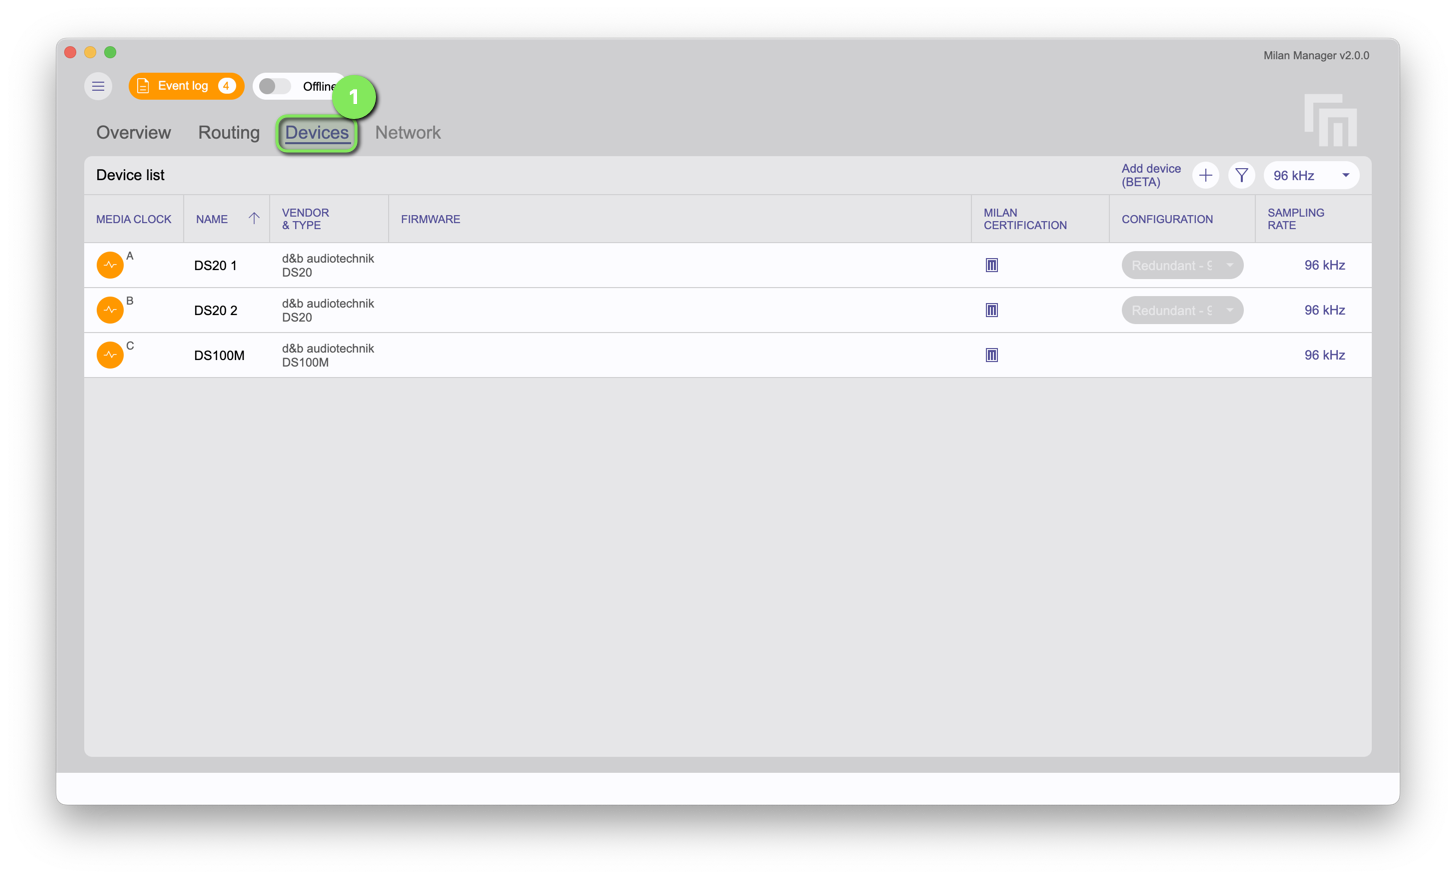Open the 96 kHz sampling rate dropdown
The width and height of the screenshot is (1456, 879).
[x=1311, y=175]
